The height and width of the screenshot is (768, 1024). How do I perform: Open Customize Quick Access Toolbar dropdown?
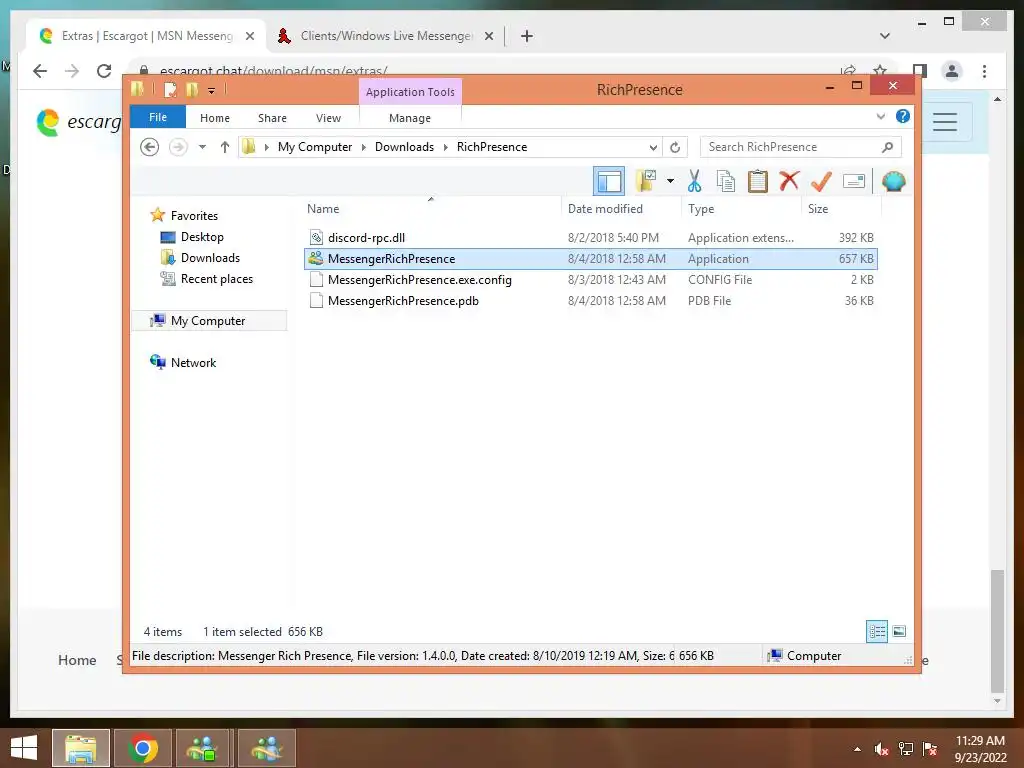pos(211,90)
